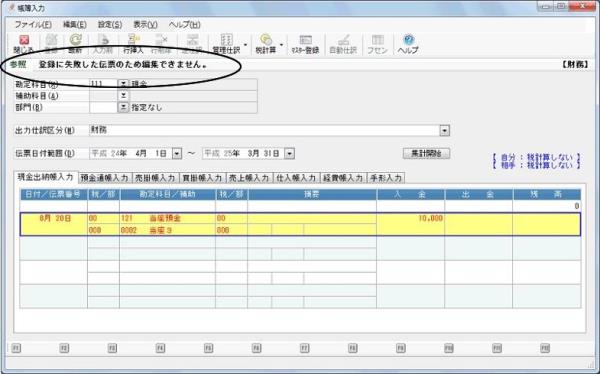The height and width of the screenshot is (374, 600).
Task: Click the 出金 column header
Action: pos(479,194)
